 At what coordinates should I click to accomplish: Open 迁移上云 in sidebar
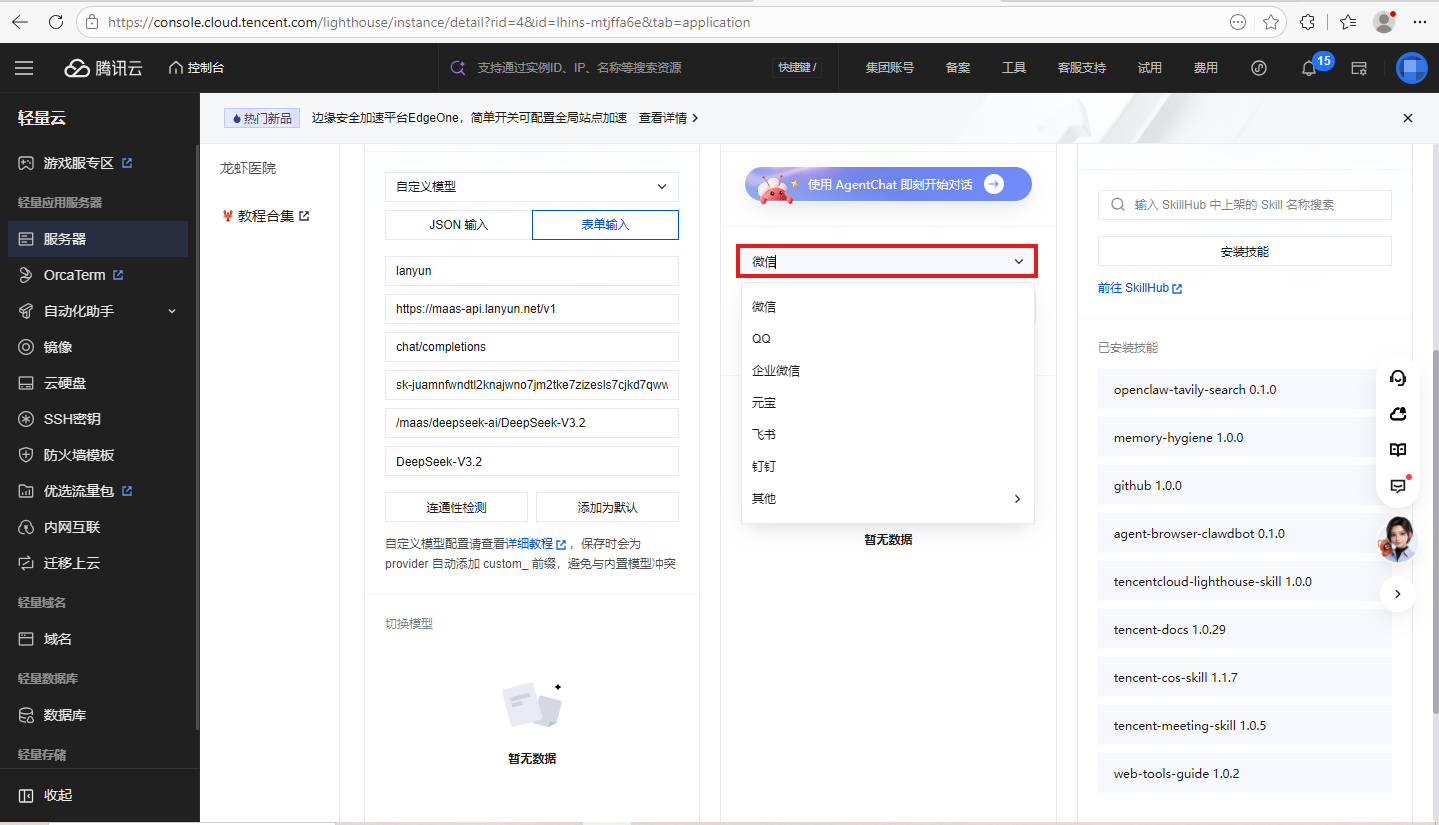98,563
